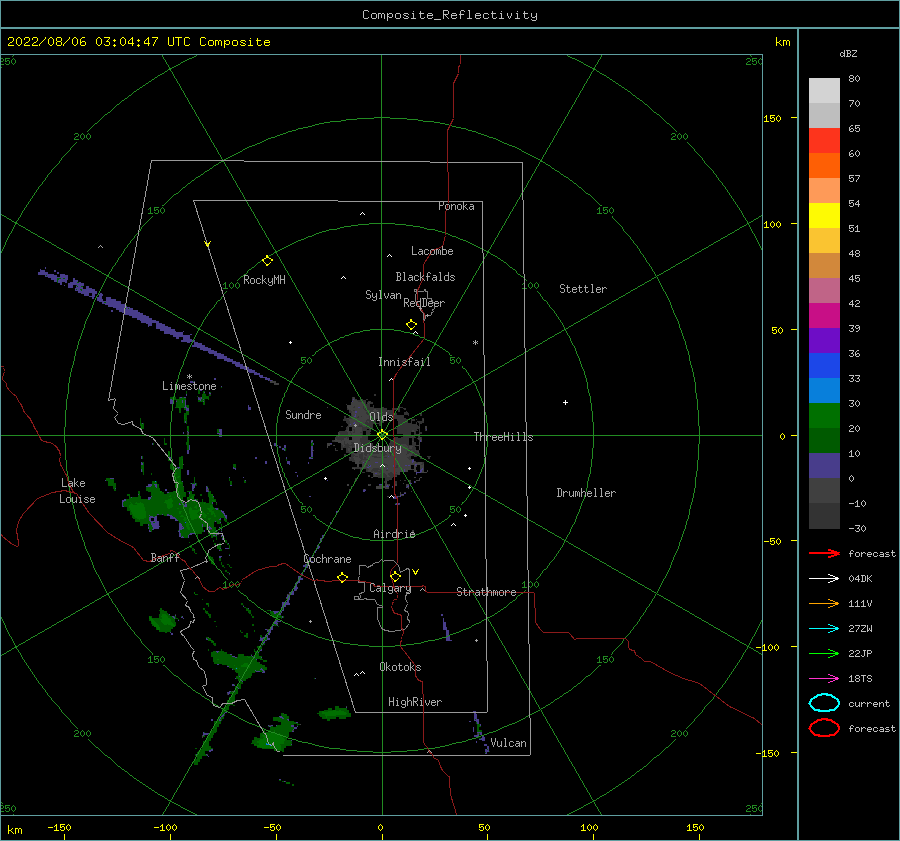Image resolution: width=900 pixels, height=841 pixels.
Task: Click the green 22JP arrow in legend
Action: (x=824, y=653)
